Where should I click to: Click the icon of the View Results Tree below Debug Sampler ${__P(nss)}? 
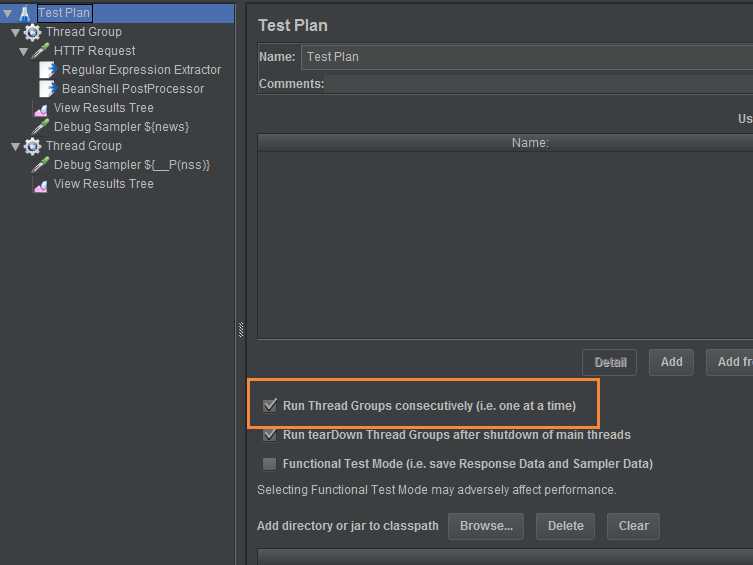[40, 186]
